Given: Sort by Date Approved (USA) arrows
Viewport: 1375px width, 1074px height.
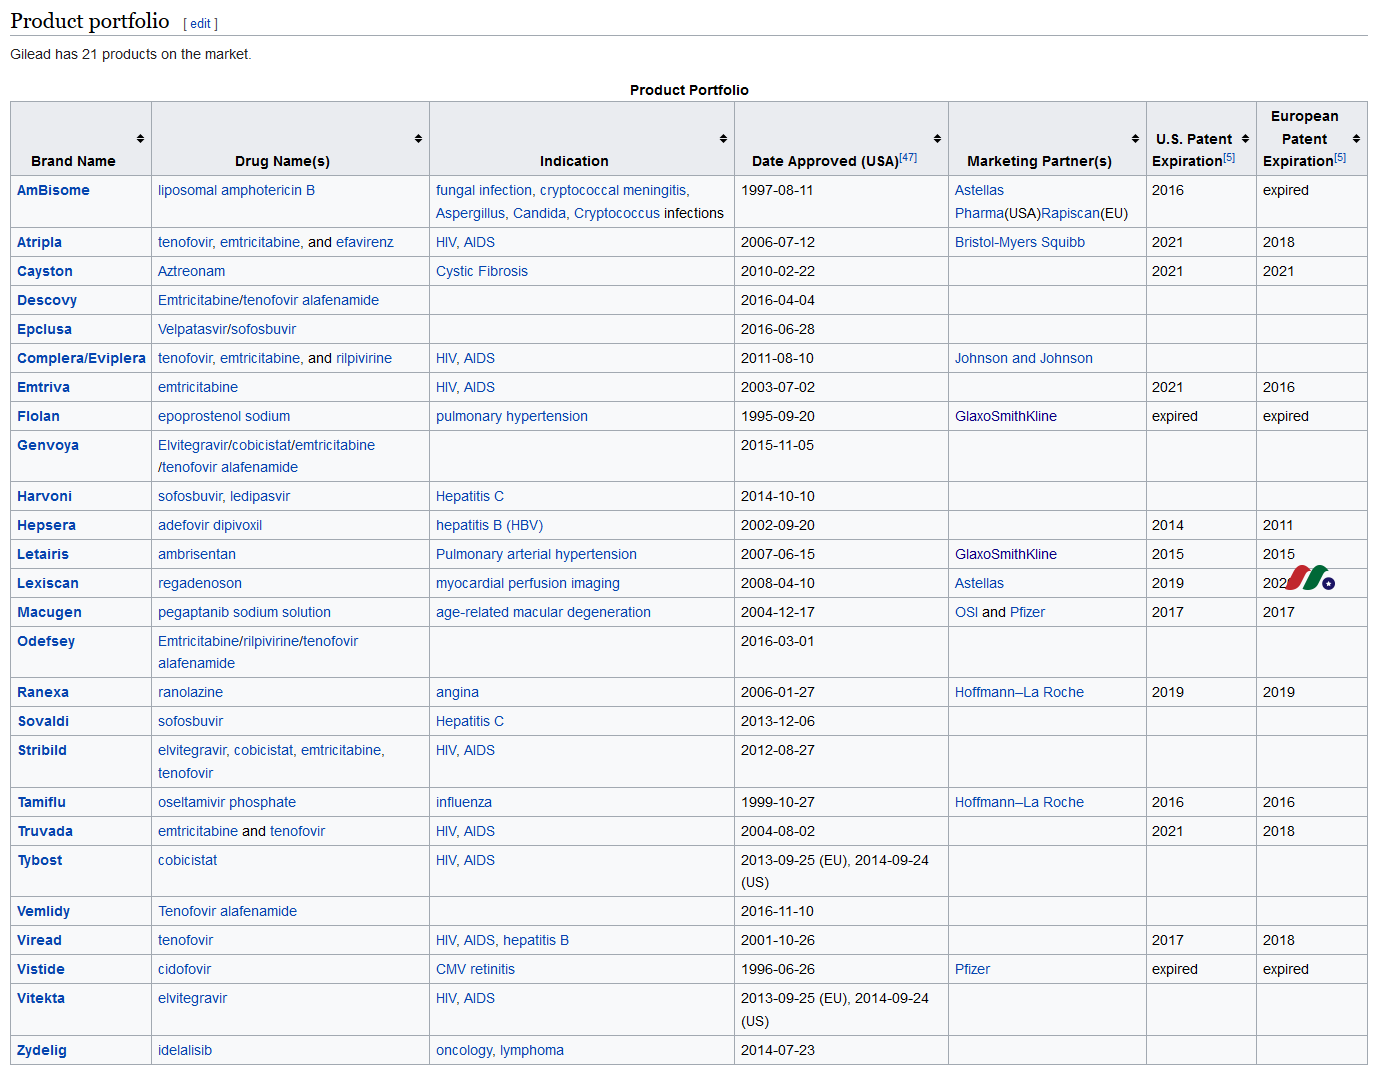Looking at the screenshot, I should click(937, 139).
